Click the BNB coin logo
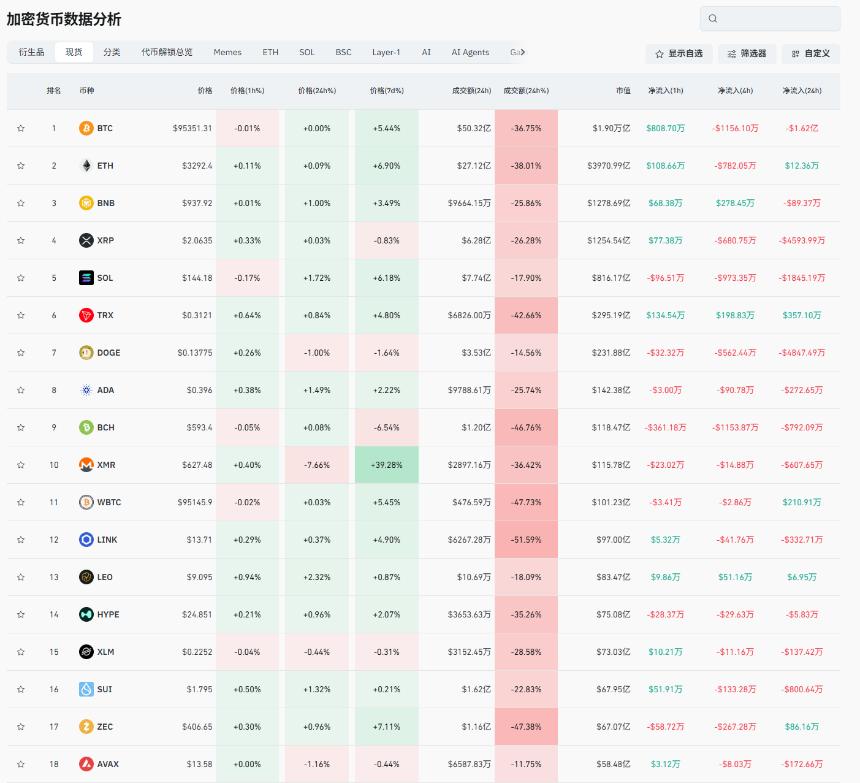860x783 pixels. tap(86, 203)
